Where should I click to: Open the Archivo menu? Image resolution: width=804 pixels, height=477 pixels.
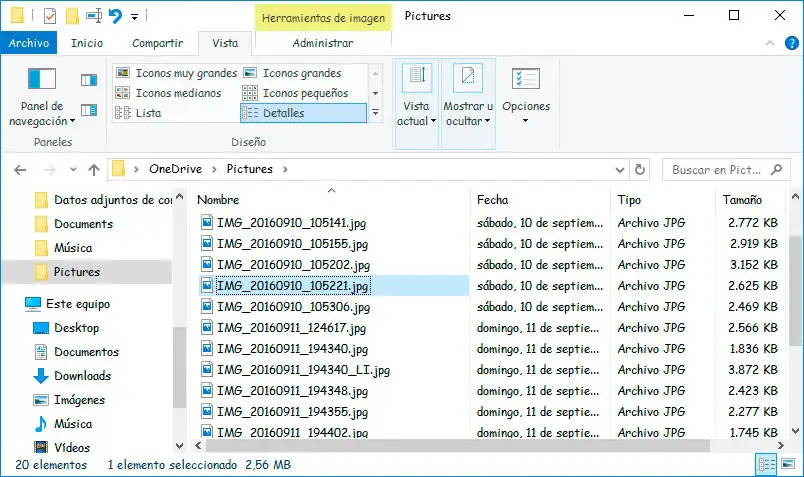[x=29, y=43]
